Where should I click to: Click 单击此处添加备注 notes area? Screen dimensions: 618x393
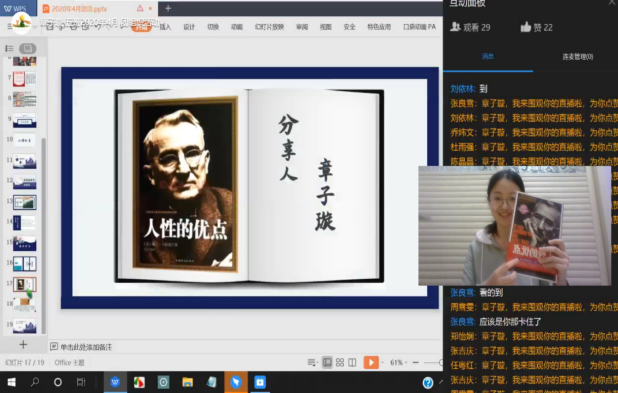pos(86,347)
